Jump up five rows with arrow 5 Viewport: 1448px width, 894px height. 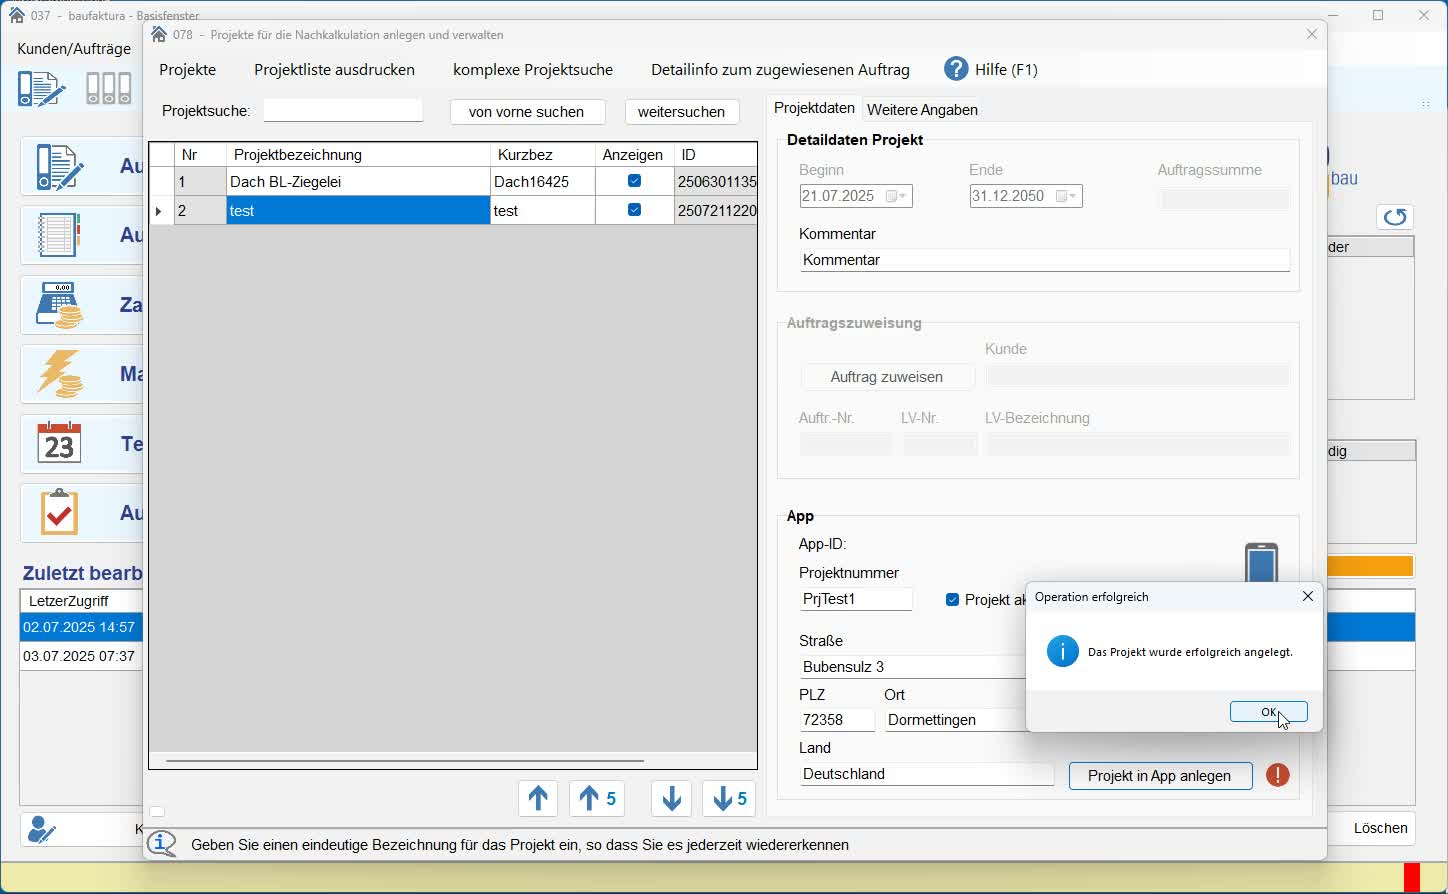(x=598, y=799)
